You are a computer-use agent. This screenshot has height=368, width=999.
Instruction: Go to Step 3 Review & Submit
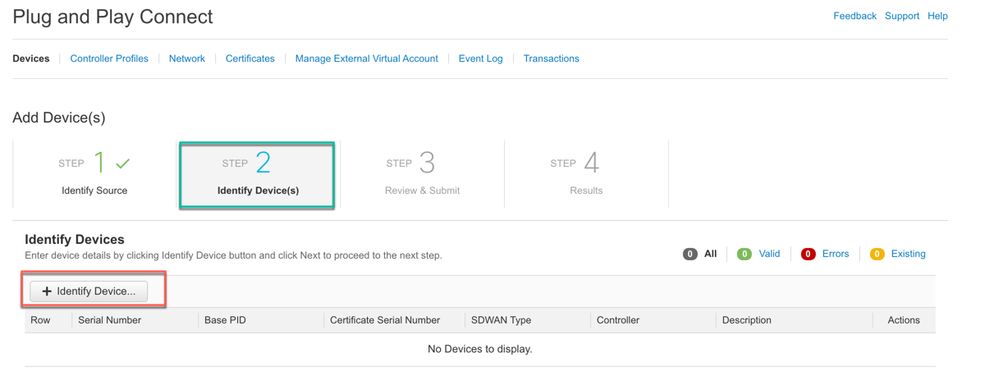[x=422, y=174]
